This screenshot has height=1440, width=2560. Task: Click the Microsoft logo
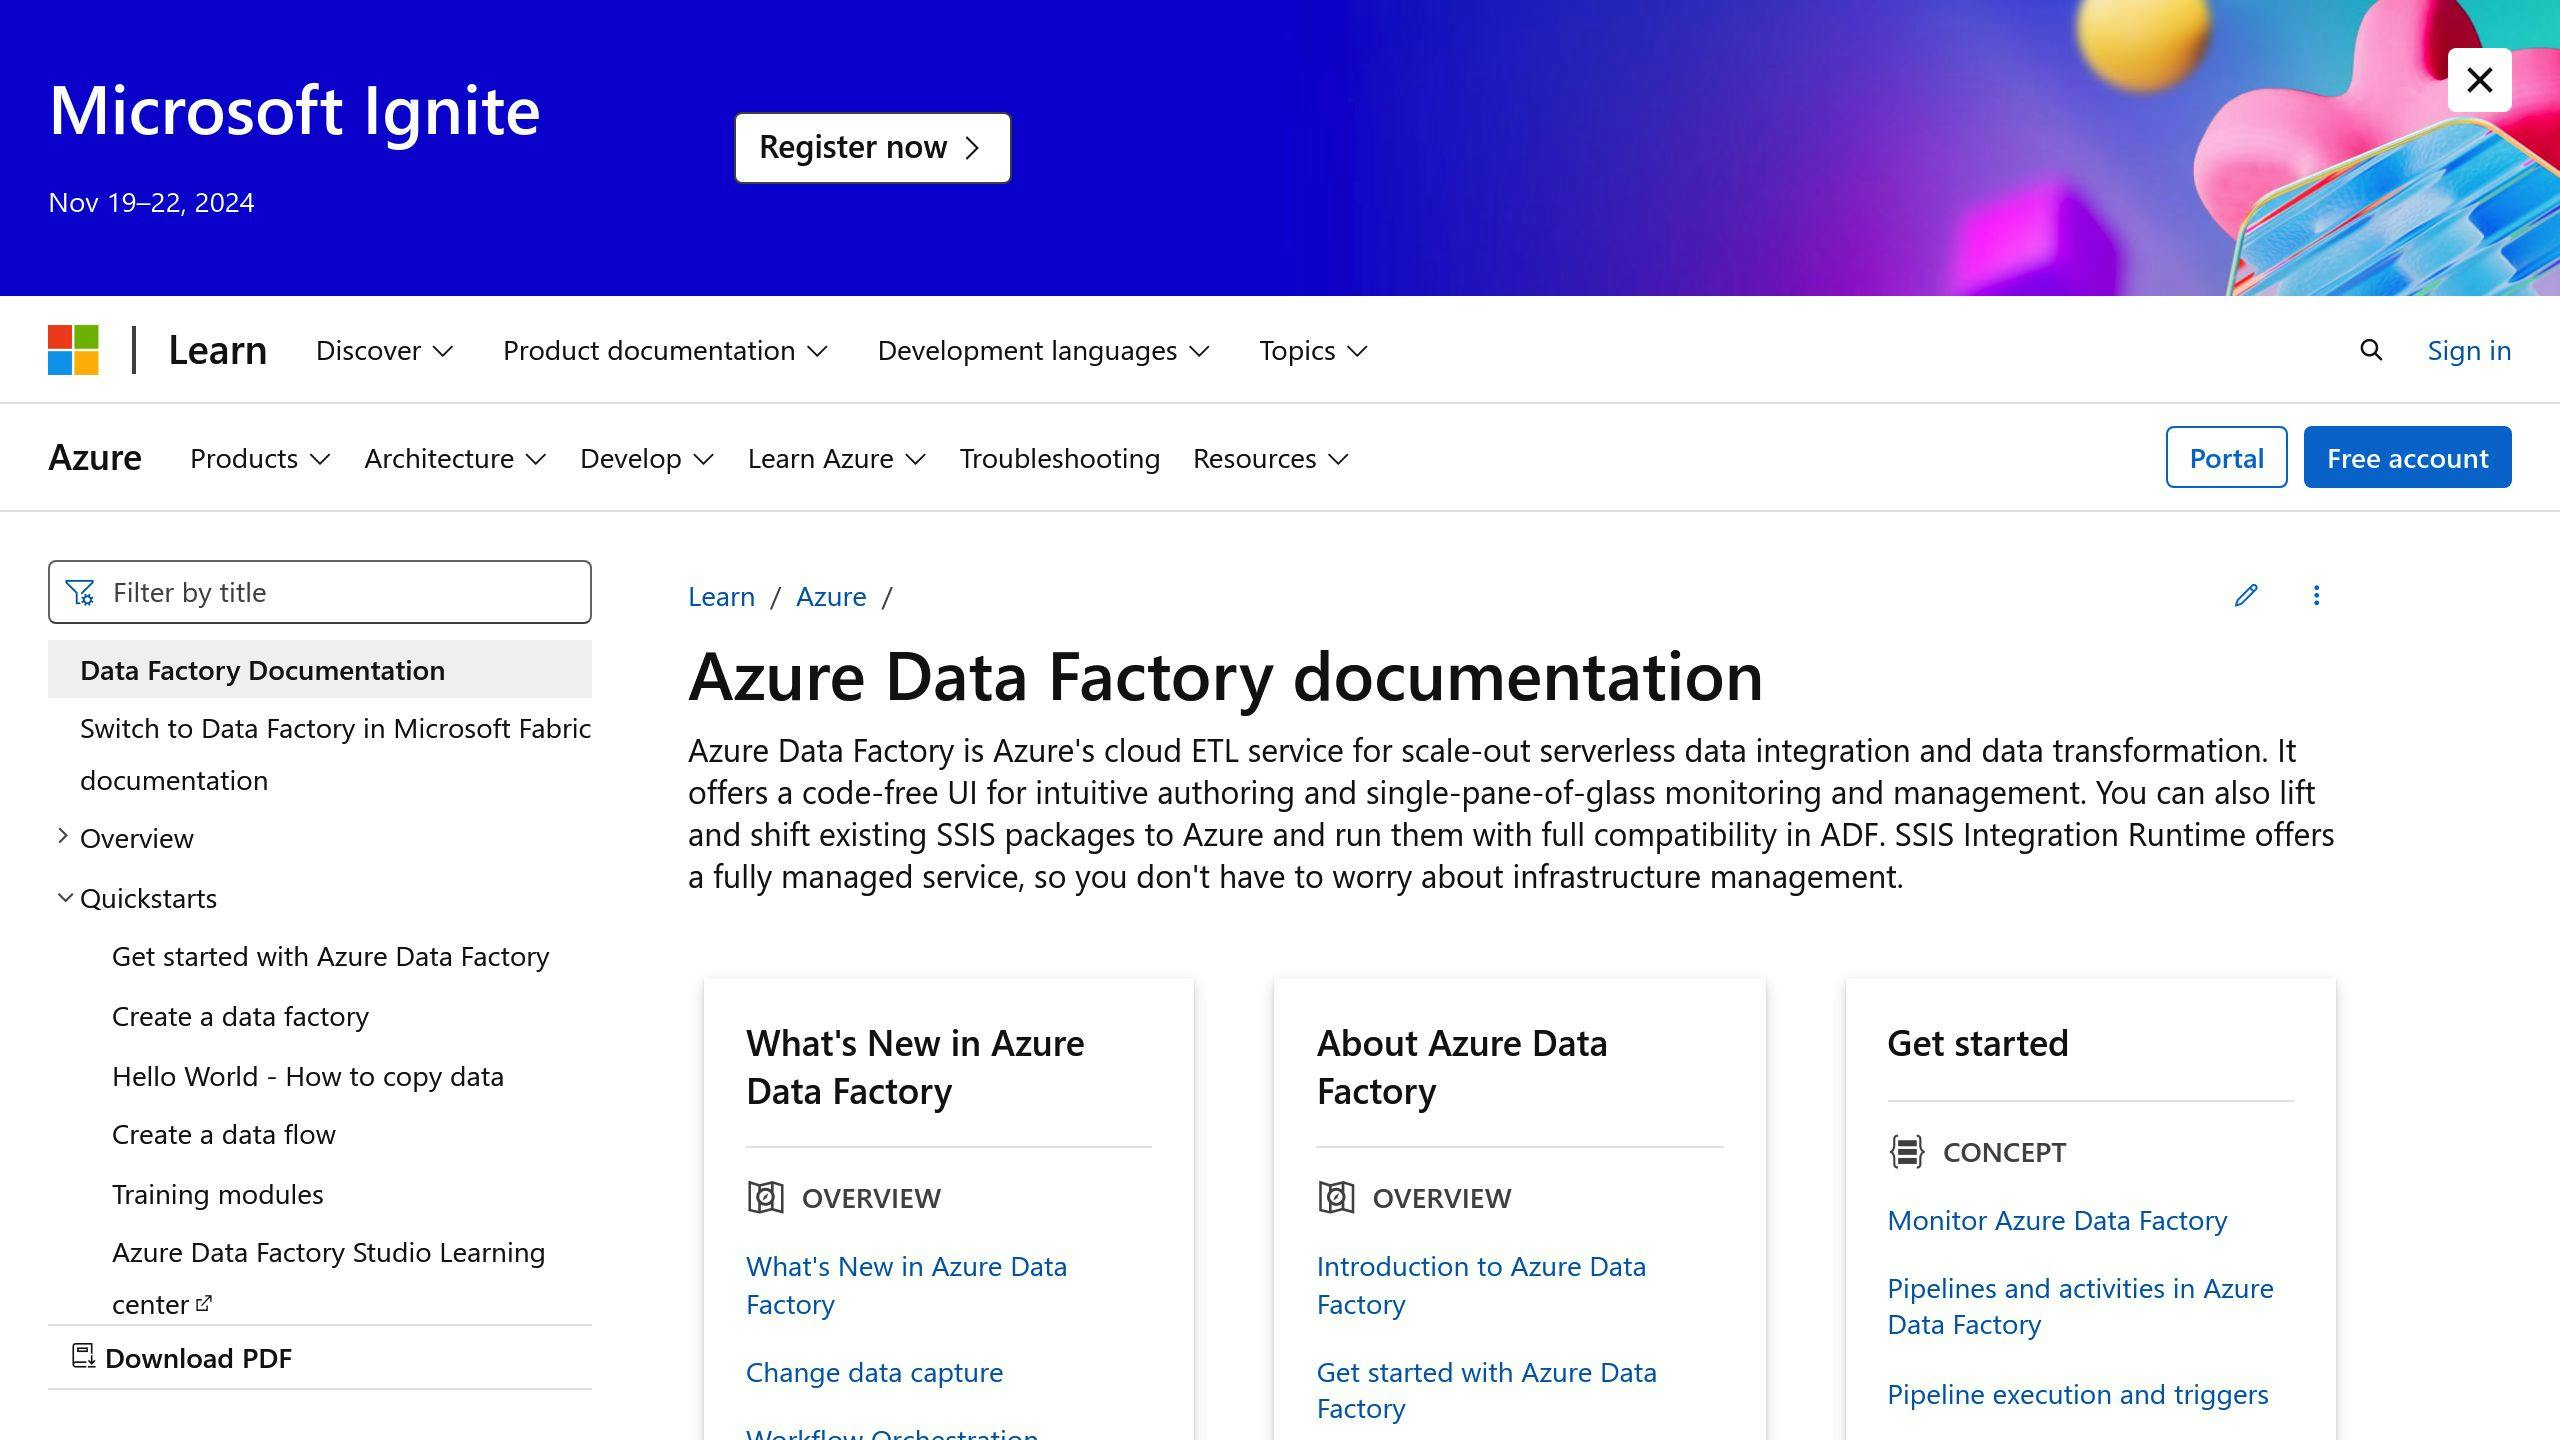click(73, 350)
